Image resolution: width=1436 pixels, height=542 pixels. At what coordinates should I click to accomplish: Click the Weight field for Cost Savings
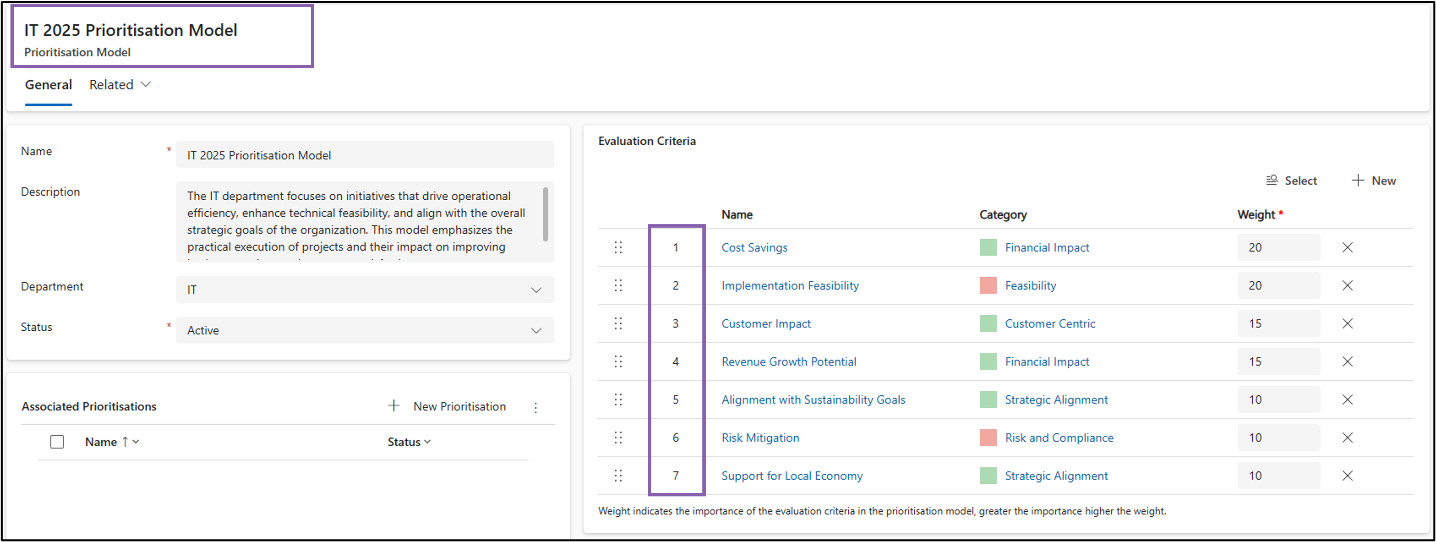[x=1277, y=248]
